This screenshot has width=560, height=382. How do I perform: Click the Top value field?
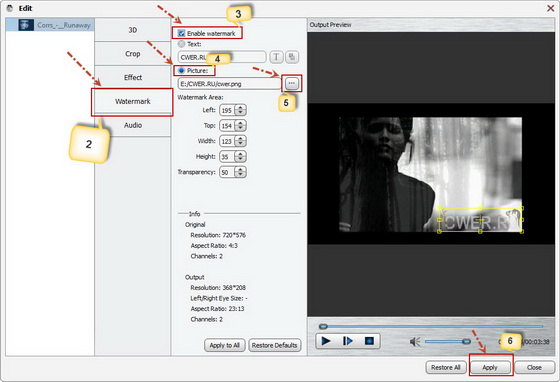(x=228, y=126)
